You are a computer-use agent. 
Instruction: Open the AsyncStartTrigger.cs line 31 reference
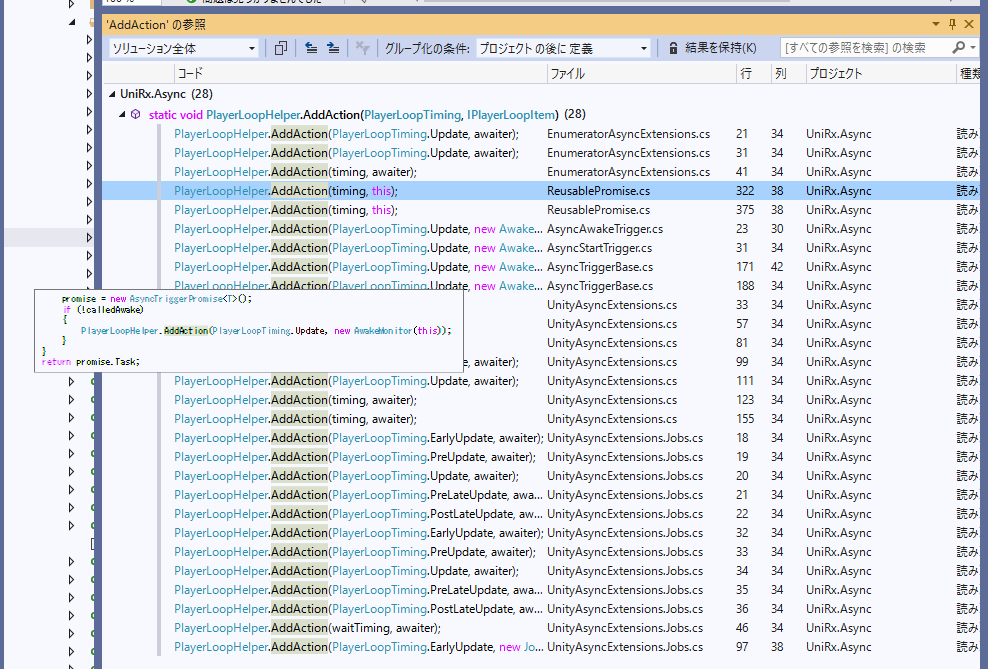pyautogui.click(x=541, y=248)
